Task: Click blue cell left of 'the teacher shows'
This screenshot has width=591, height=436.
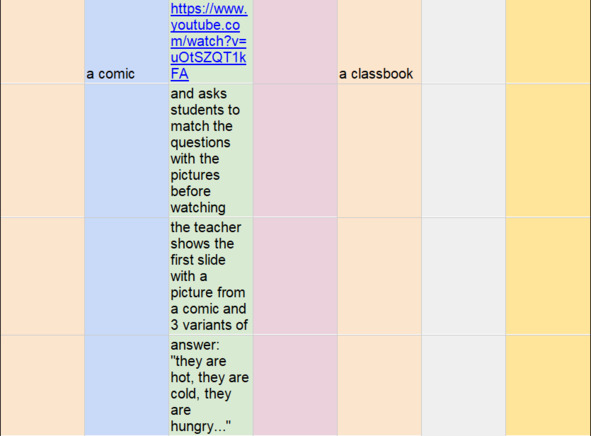Action: coord(126,276)
